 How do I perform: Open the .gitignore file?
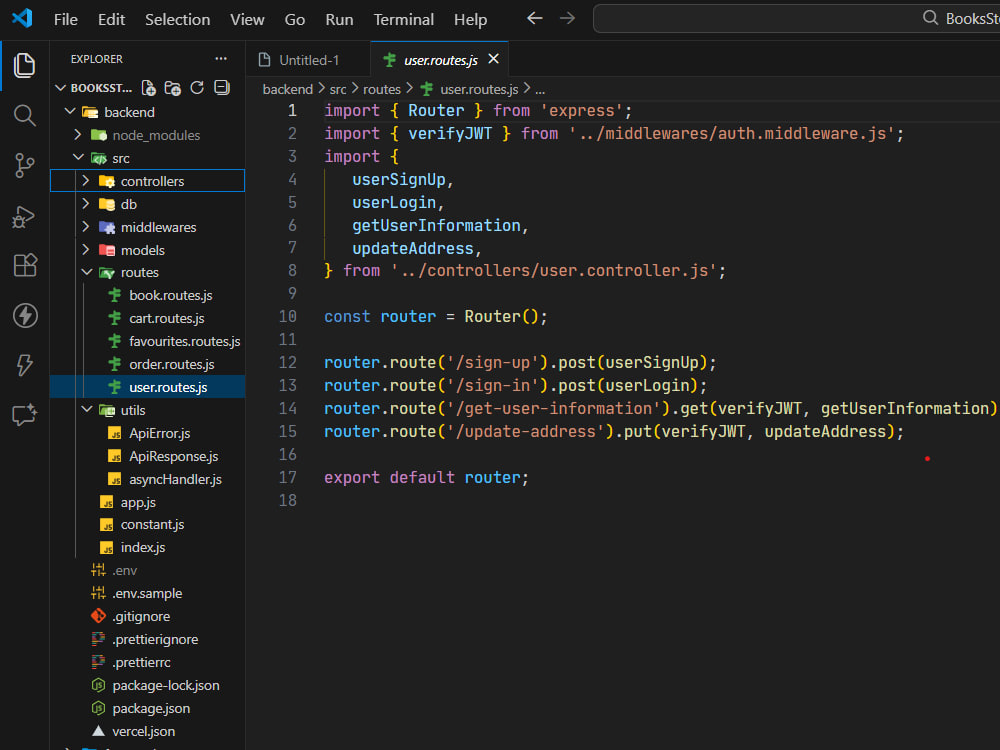click(x=147, y=616)
